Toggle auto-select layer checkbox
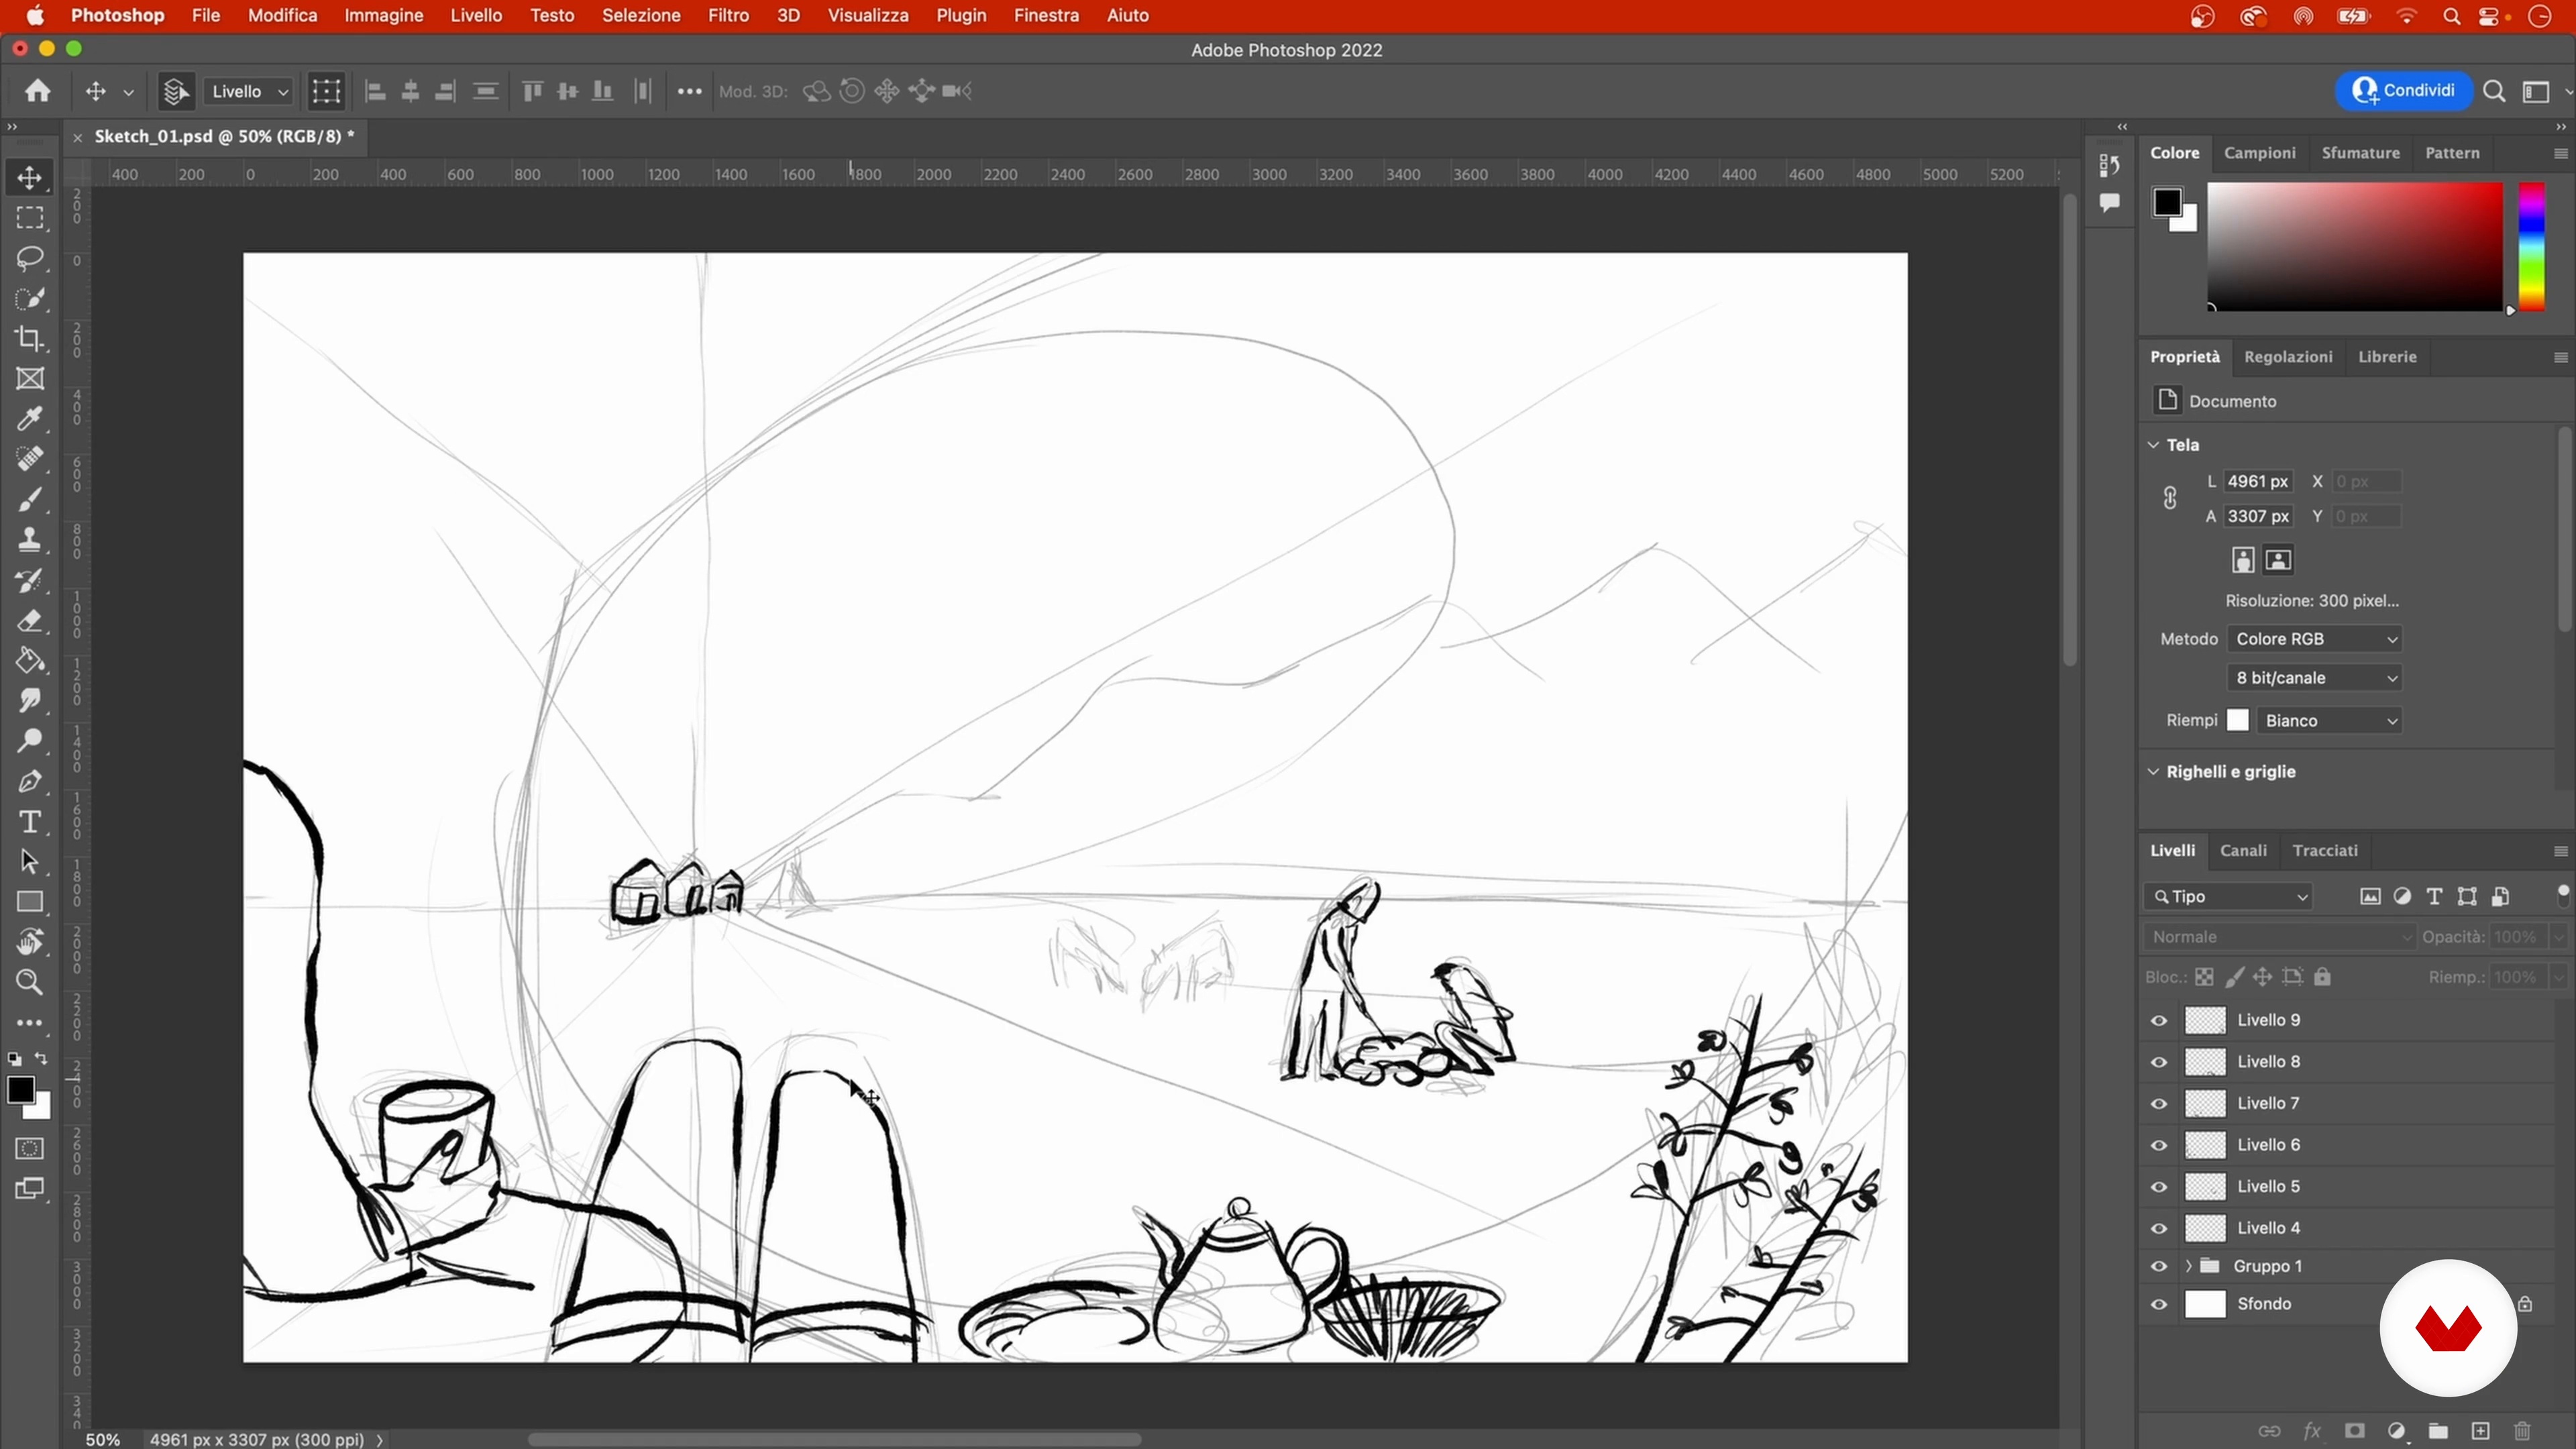Image resolution: width=2576 pixels, height=1449 pixels. click(x=175, y=91)
